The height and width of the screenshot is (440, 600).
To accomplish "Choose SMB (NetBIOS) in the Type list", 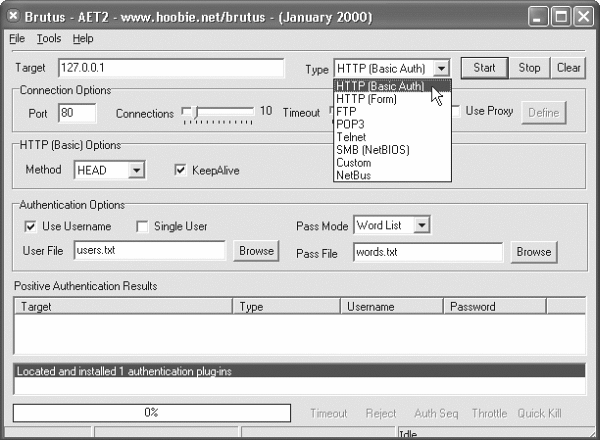I will point(372,150).
